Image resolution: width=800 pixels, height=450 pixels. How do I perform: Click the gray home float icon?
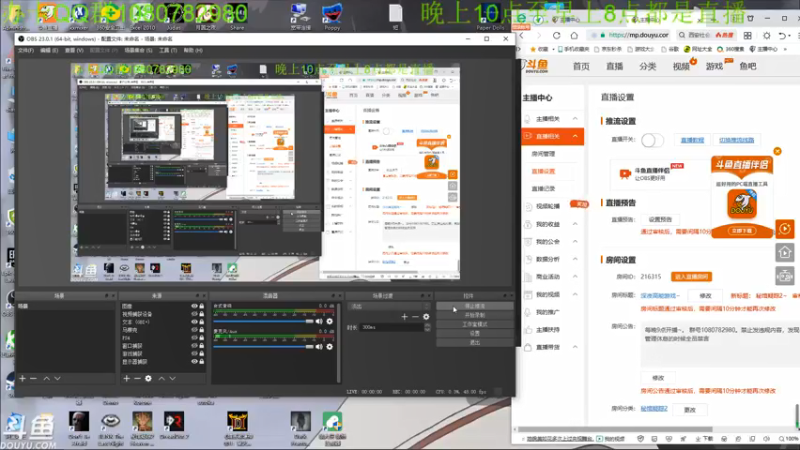(x=785, y=252)
